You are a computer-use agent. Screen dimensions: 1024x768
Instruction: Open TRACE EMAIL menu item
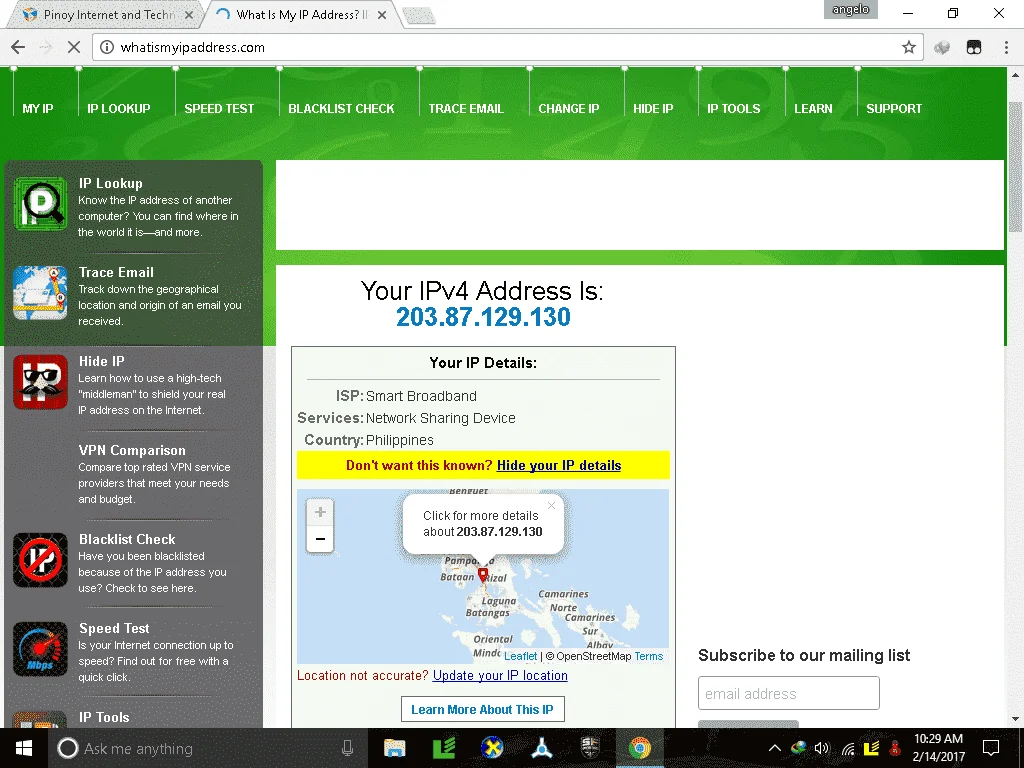[466, 108]
